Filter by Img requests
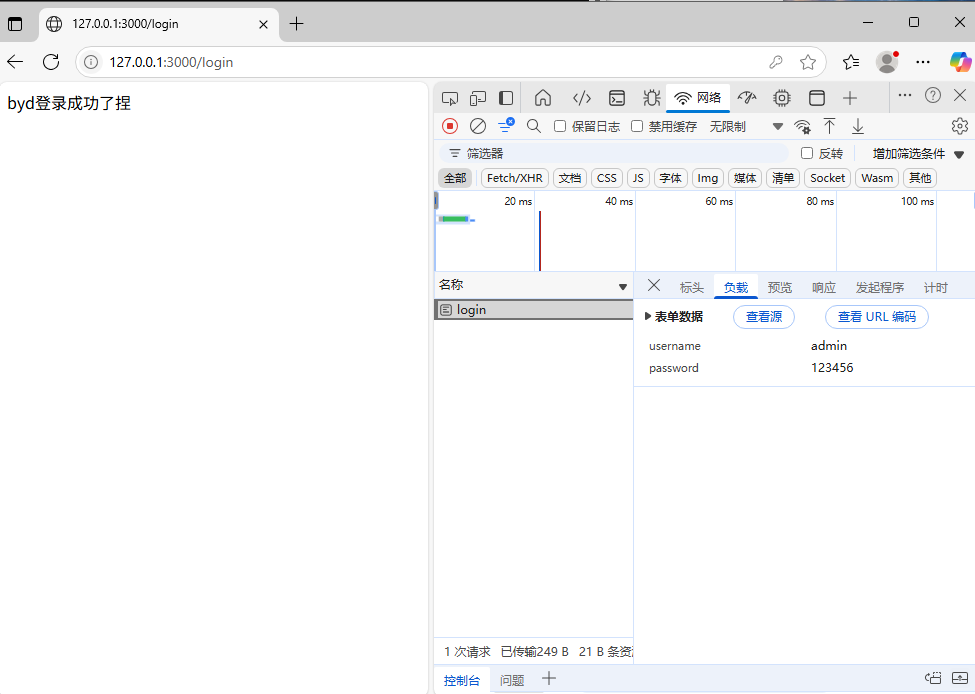Screen dimensions: 975x694 708,178
